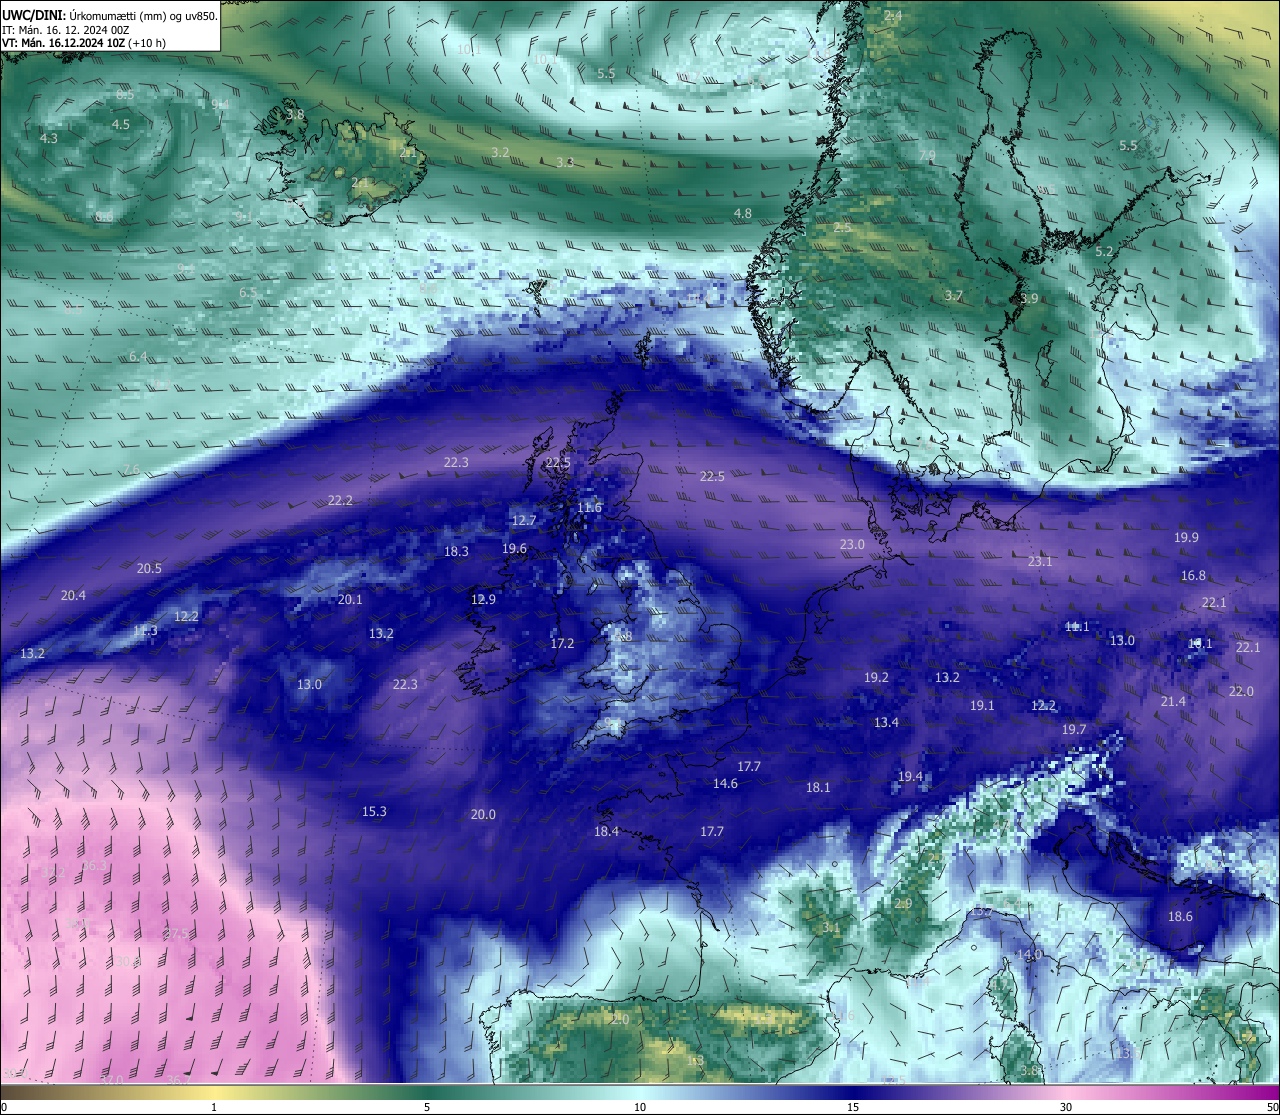The image size is (1280, 1115).
Task: Click the '19.7' value on the map
Action: point(1074,729)
